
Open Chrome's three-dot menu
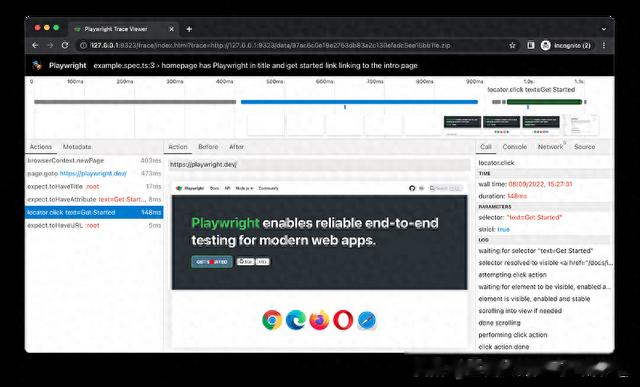click(604, 45)
